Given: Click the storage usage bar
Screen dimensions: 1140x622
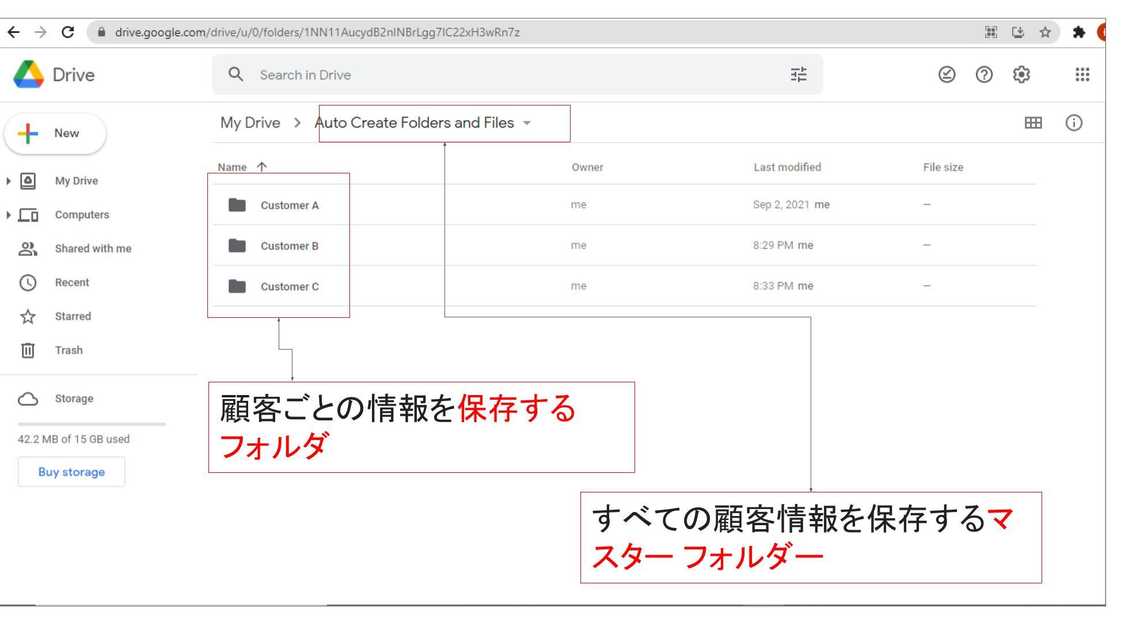Looking at the screenshot, I should pos(92,424).
